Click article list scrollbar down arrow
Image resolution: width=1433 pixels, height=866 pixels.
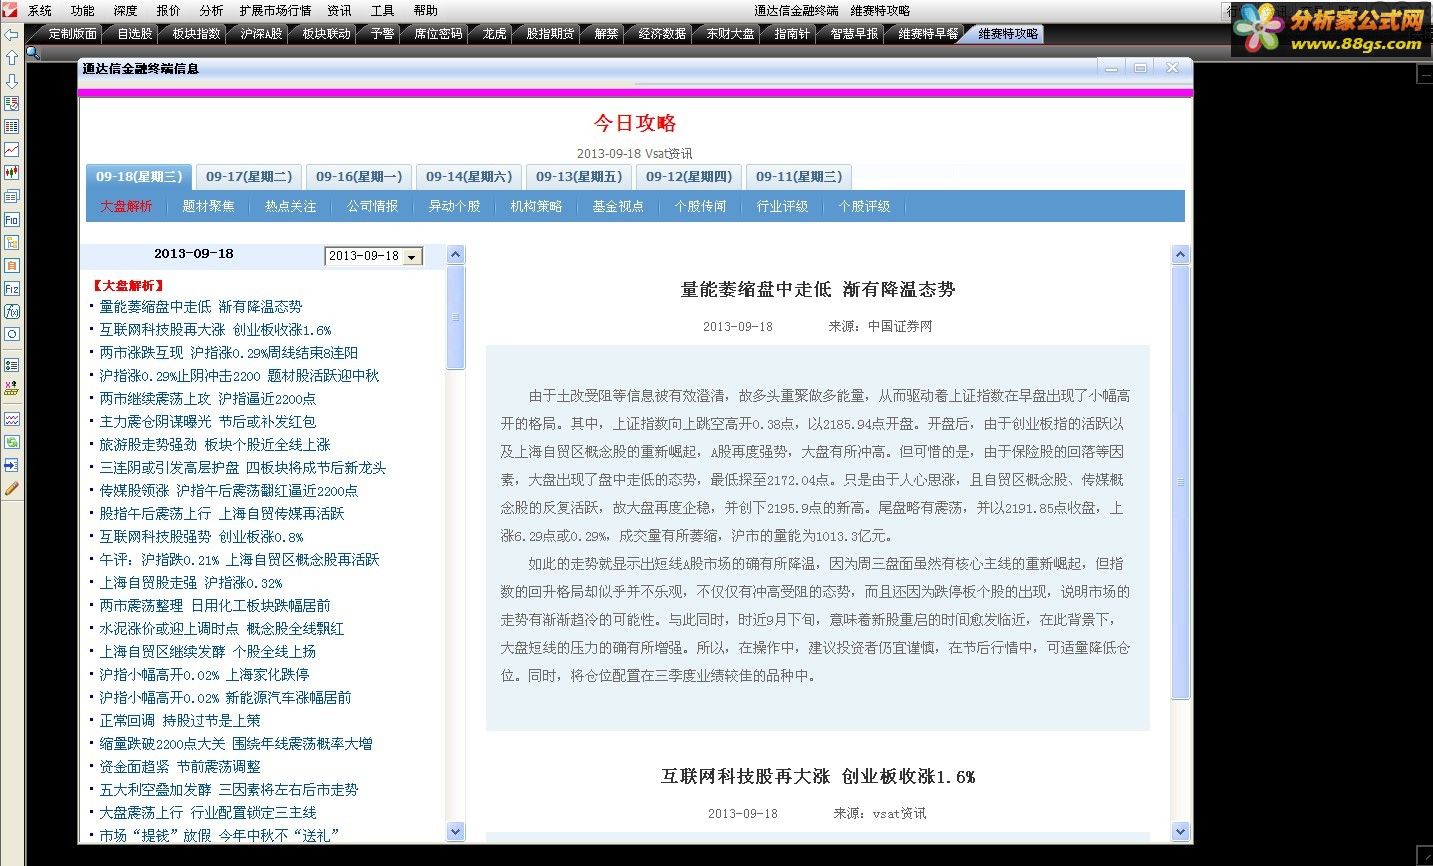(x=456, y=831)
